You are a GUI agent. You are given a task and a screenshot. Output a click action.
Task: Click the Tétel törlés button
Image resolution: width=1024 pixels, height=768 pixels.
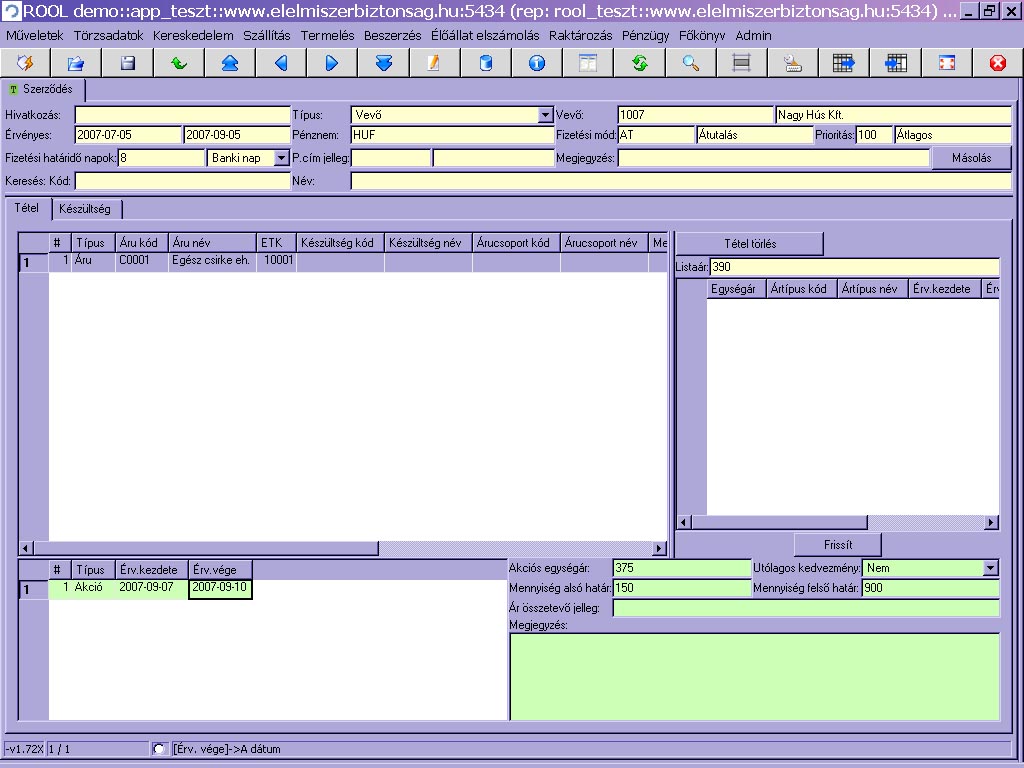[750, 244]
